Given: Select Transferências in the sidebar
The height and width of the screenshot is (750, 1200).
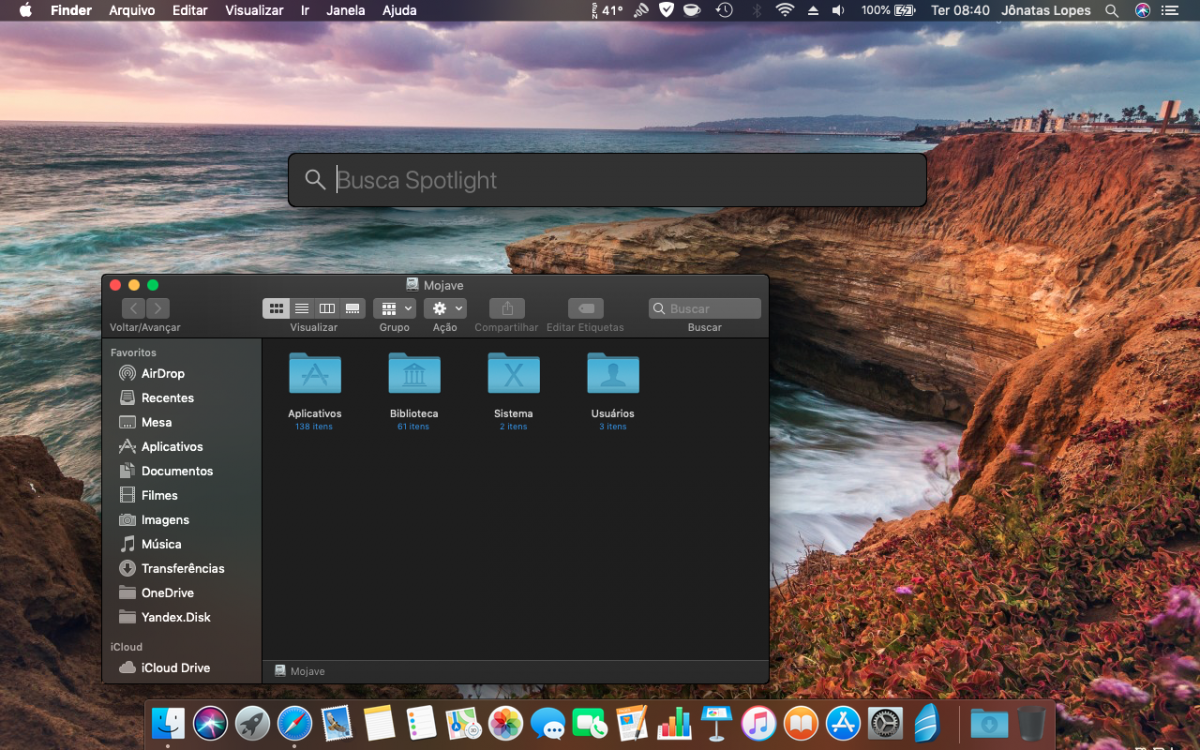Looking at the screenshot, I should pyautogui.click(x=183, y=568).
